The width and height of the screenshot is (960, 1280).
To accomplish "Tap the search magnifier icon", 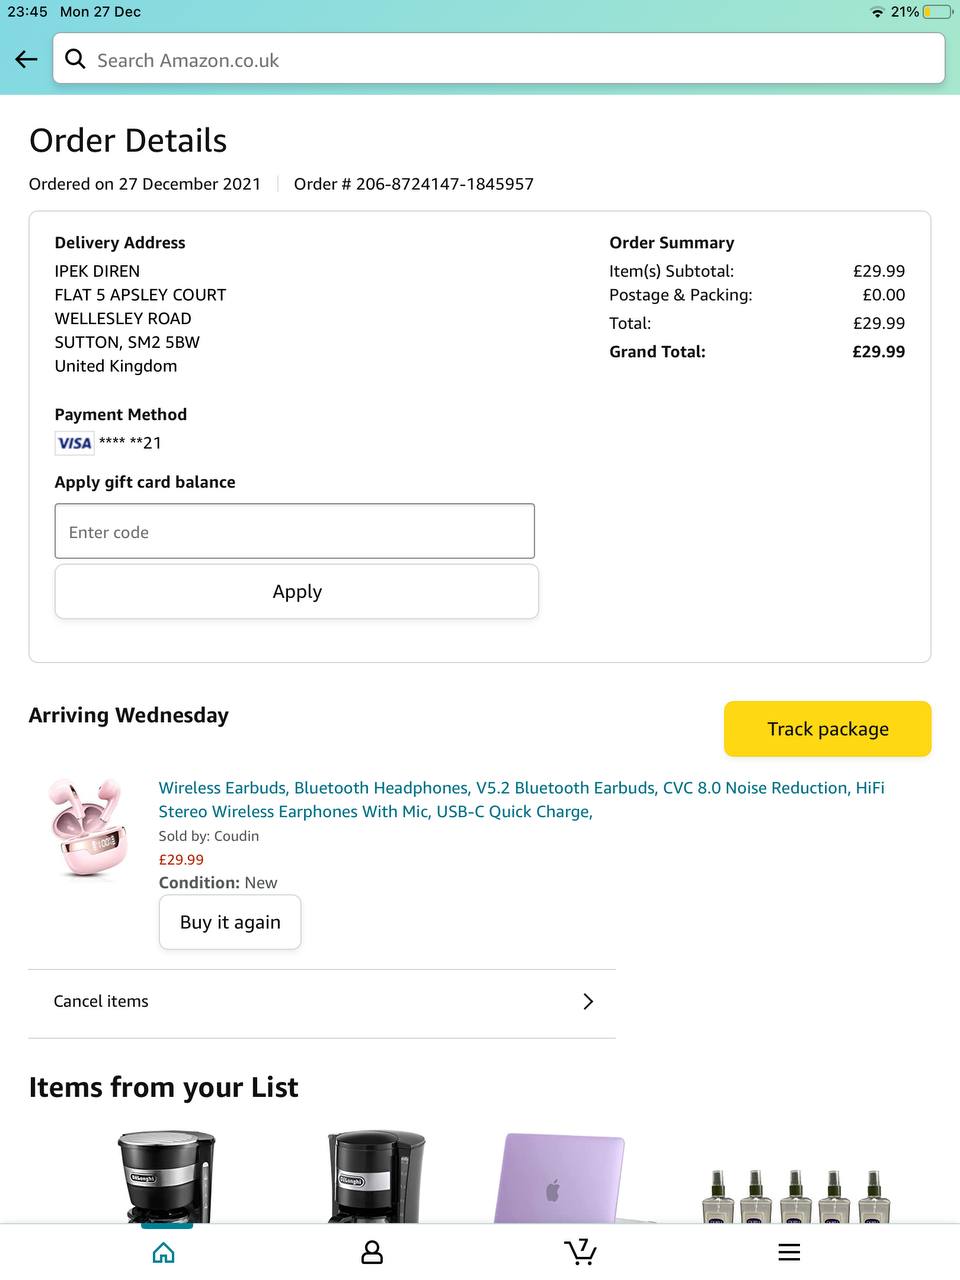I will (x=75, y=60).
